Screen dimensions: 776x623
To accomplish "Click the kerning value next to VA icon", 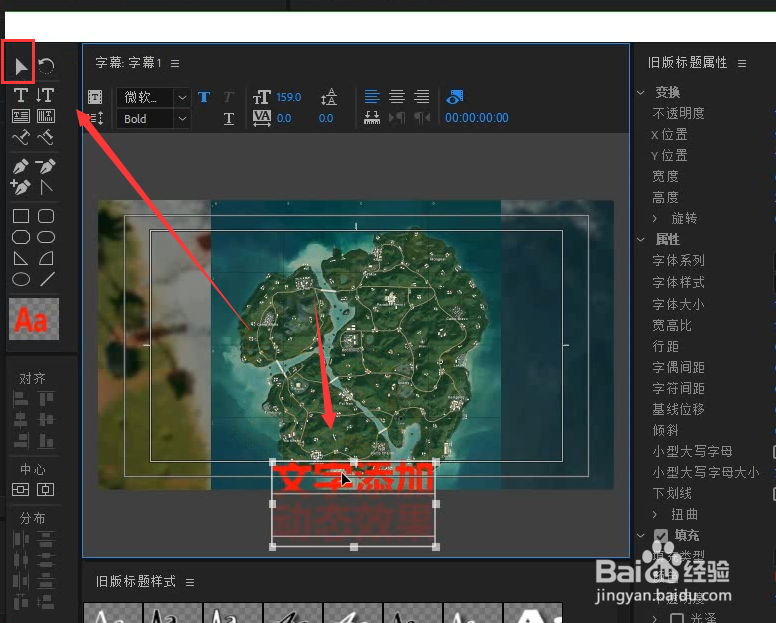I will (x=284, y=118).
